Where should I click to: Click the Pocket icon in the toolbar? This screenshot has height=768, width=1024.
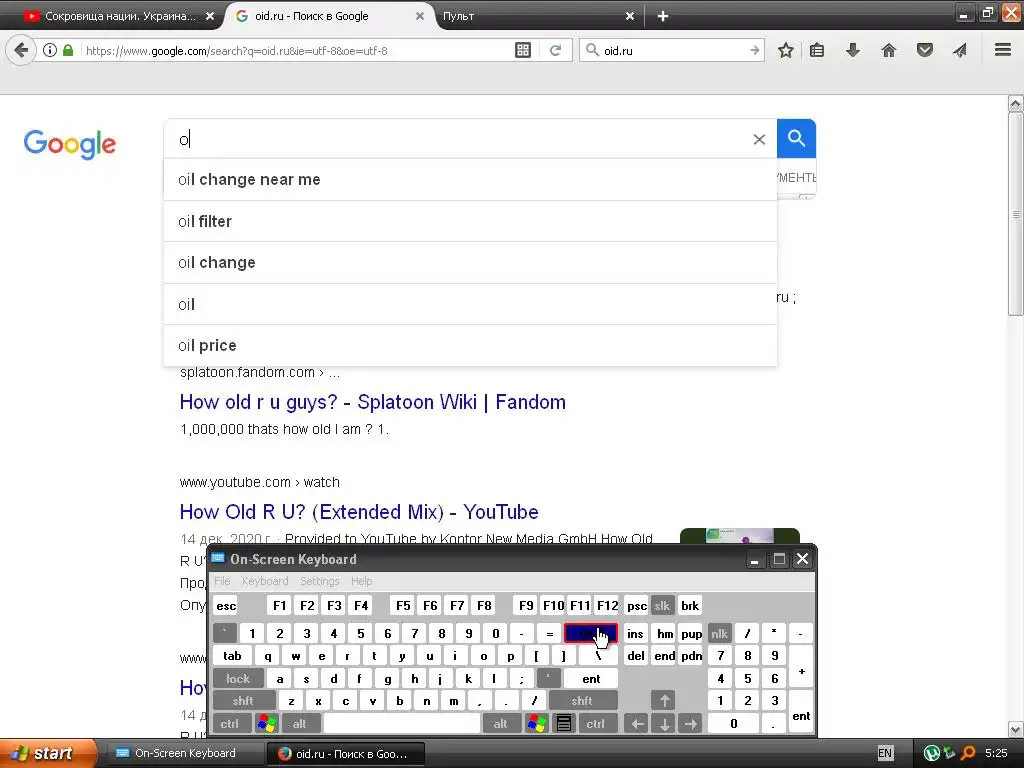[x=925, y=50]
